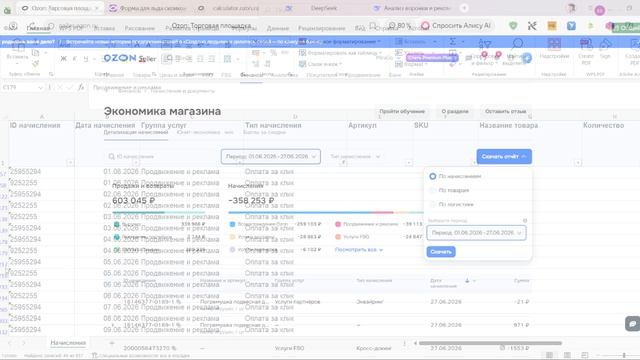Collapse the Скачать отчёт dropdown button
Screen dimensions: 640x360
click(x=504, y=156)
